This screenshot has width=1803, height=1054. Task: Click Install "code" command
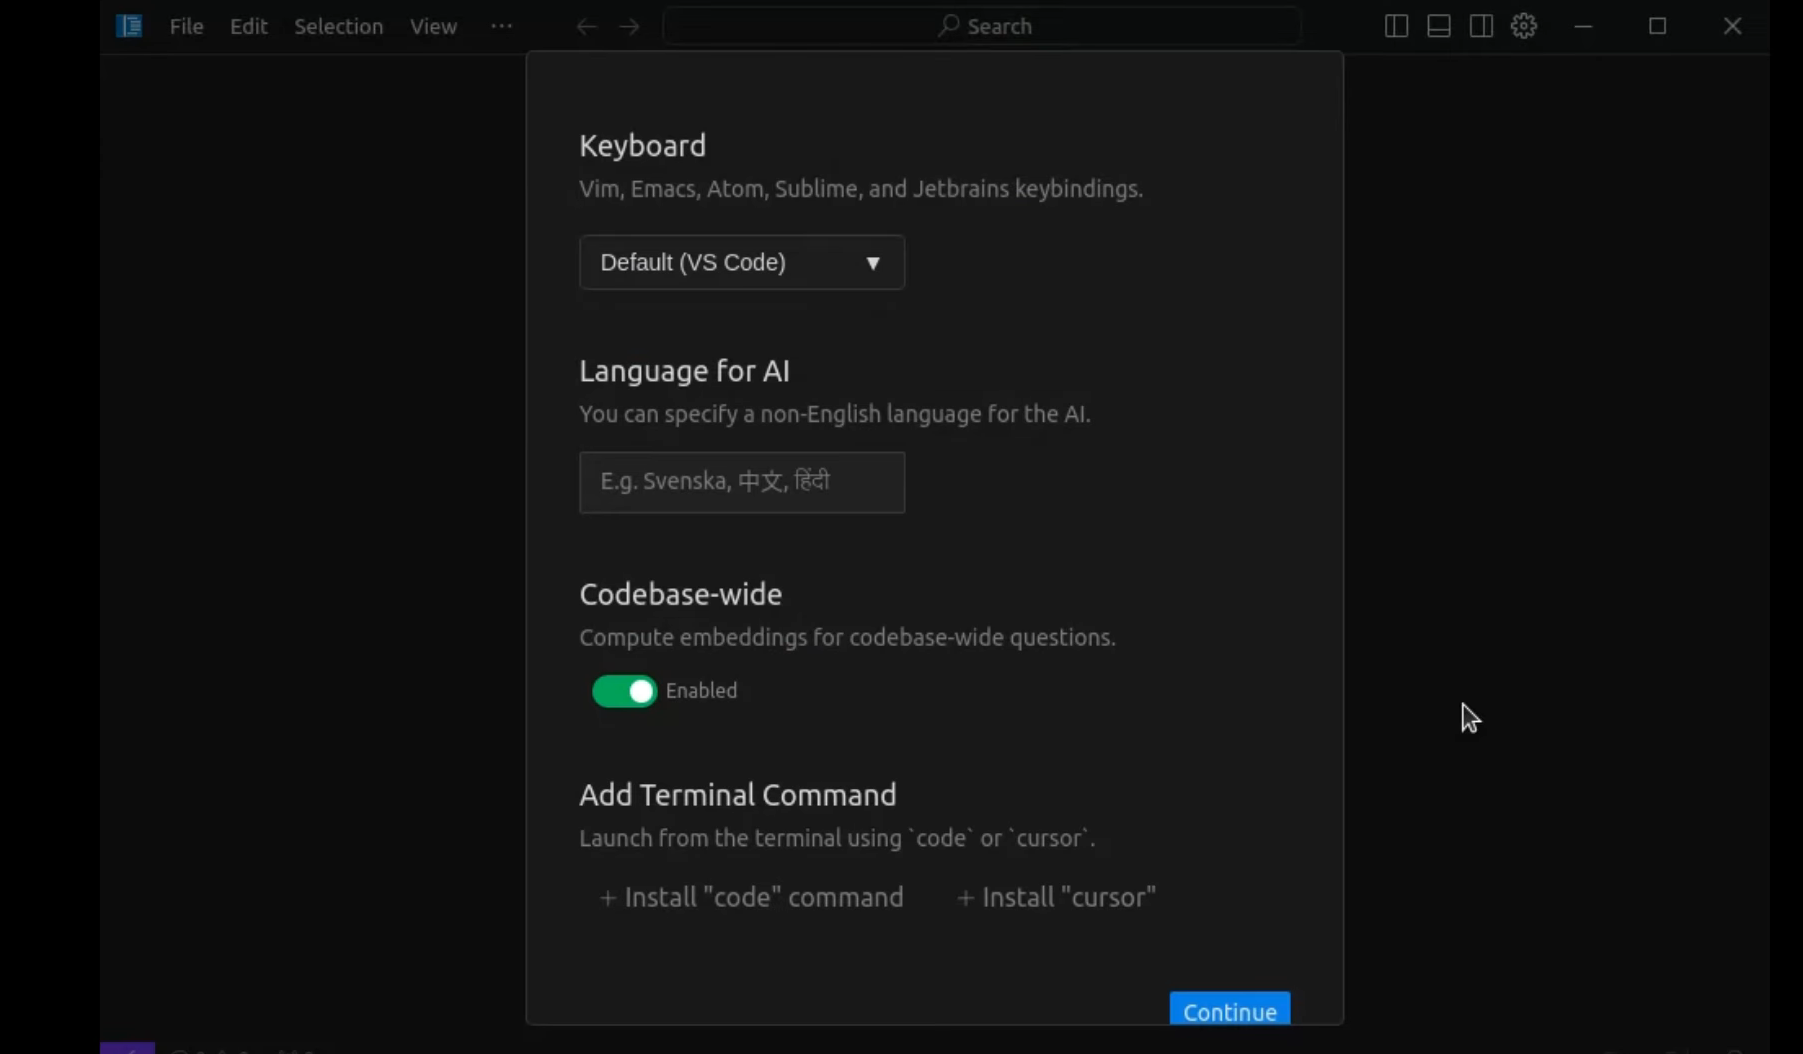751,897
